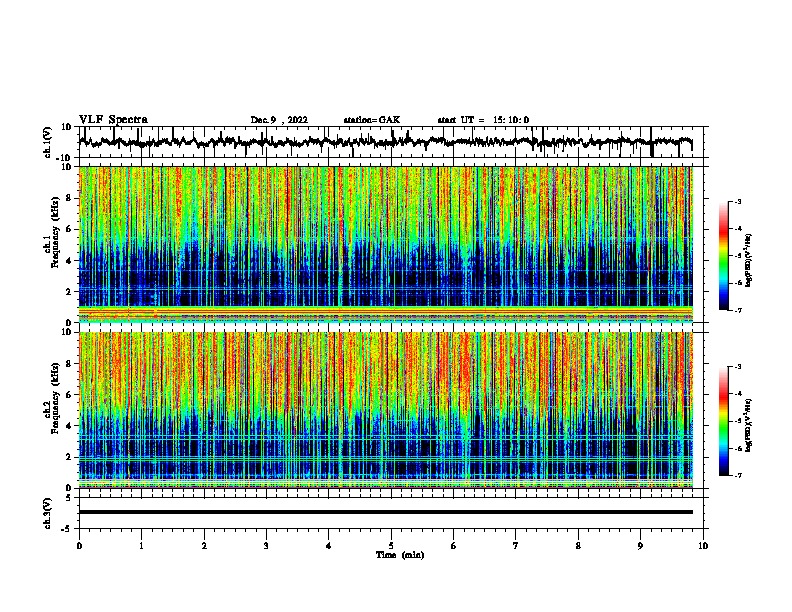Click the "-3" label on ch.2 color bar
Image resolution: width=792 pixels, height=612 pixels.
coord(737,367)
